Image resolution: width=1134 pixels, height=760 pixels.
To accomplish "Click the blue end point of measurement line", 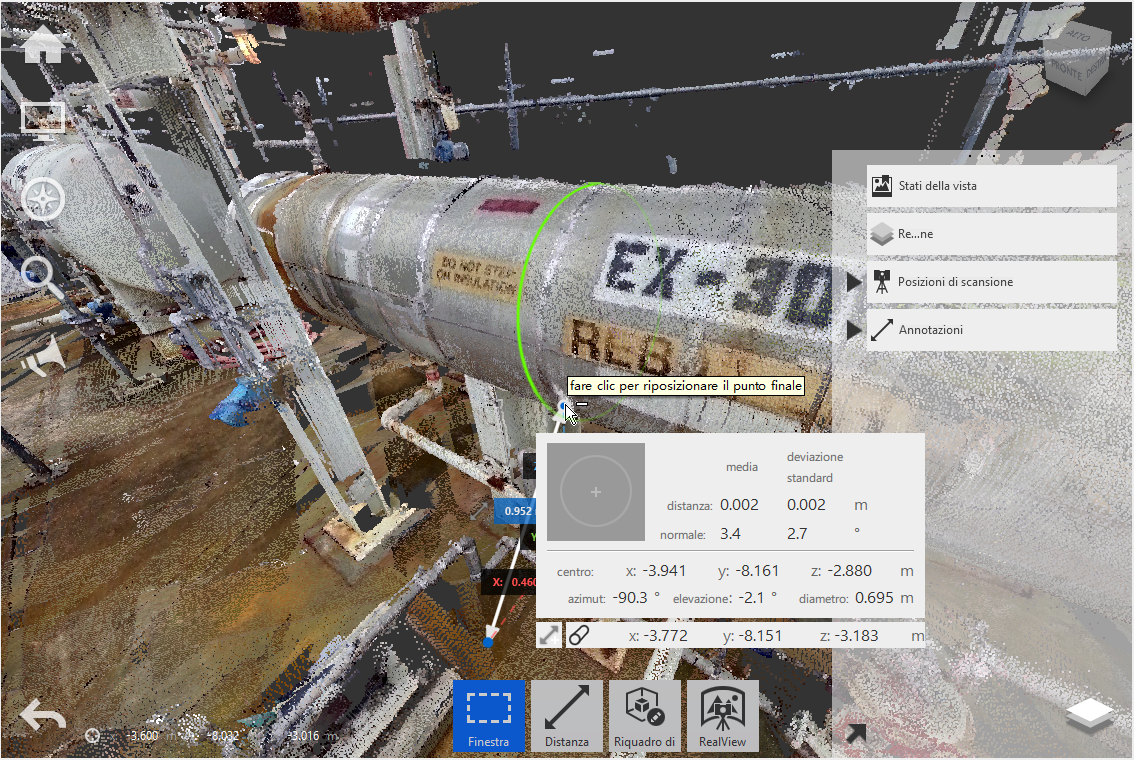I will (488, 642).
